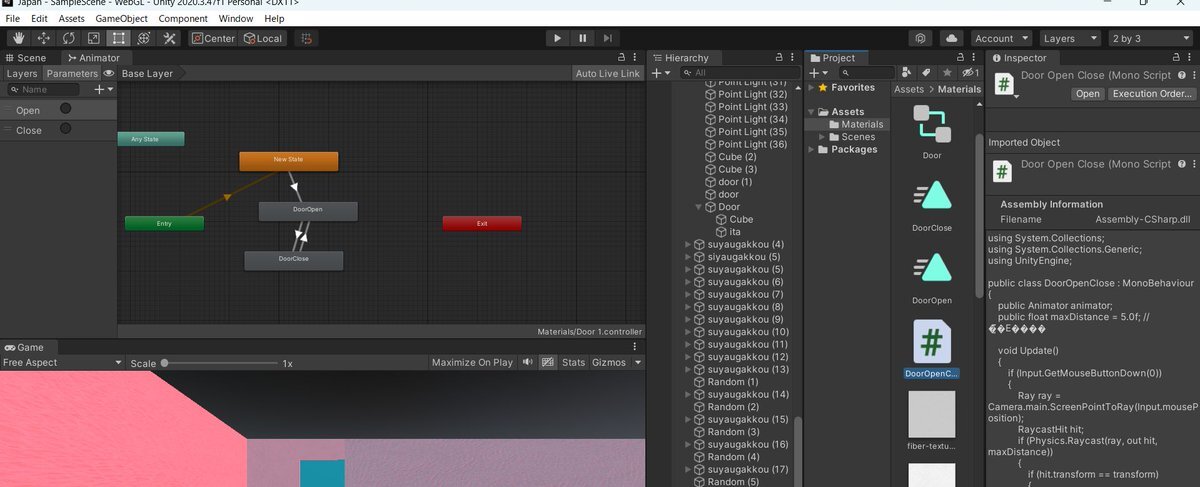The height and width of the screenshot is (487, 1200).
Task: Select the Rotate tool
Action: coord(69,38)
